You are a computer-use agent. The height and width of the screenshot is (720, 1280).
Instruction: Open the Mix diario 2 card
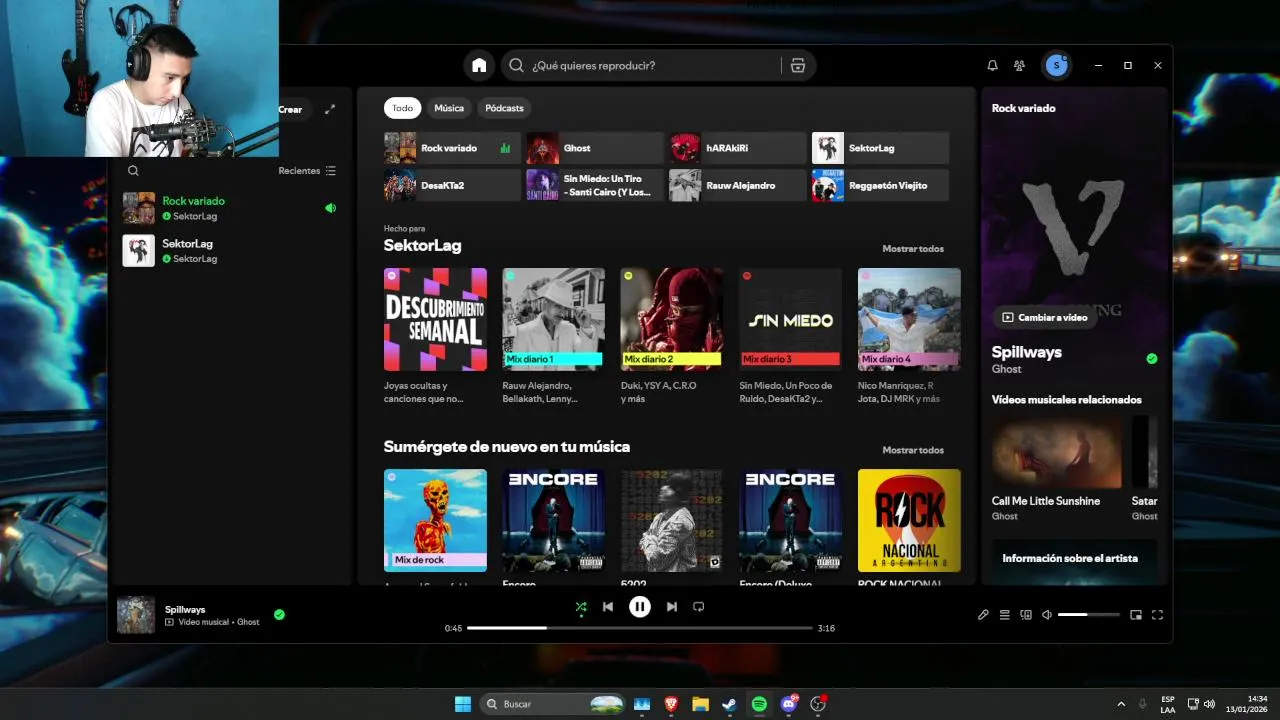[x=671, y=335]
